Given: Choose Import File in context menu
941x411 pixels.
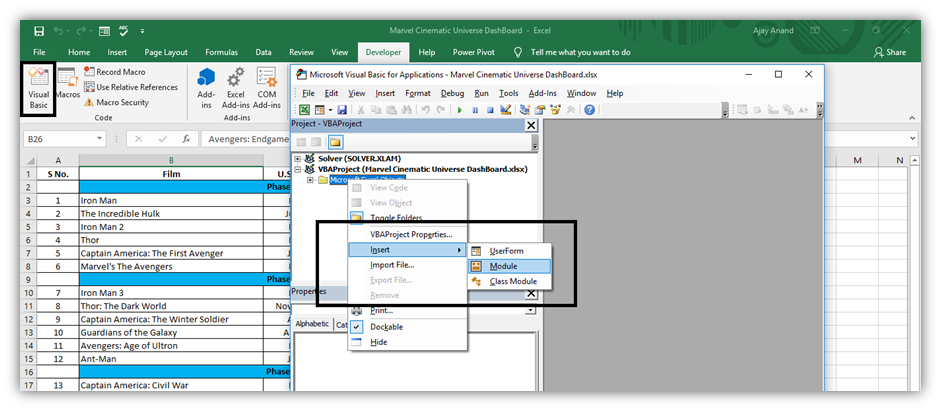Looking at the screenshot, I should pyautogui.click(x=407, y=265).
